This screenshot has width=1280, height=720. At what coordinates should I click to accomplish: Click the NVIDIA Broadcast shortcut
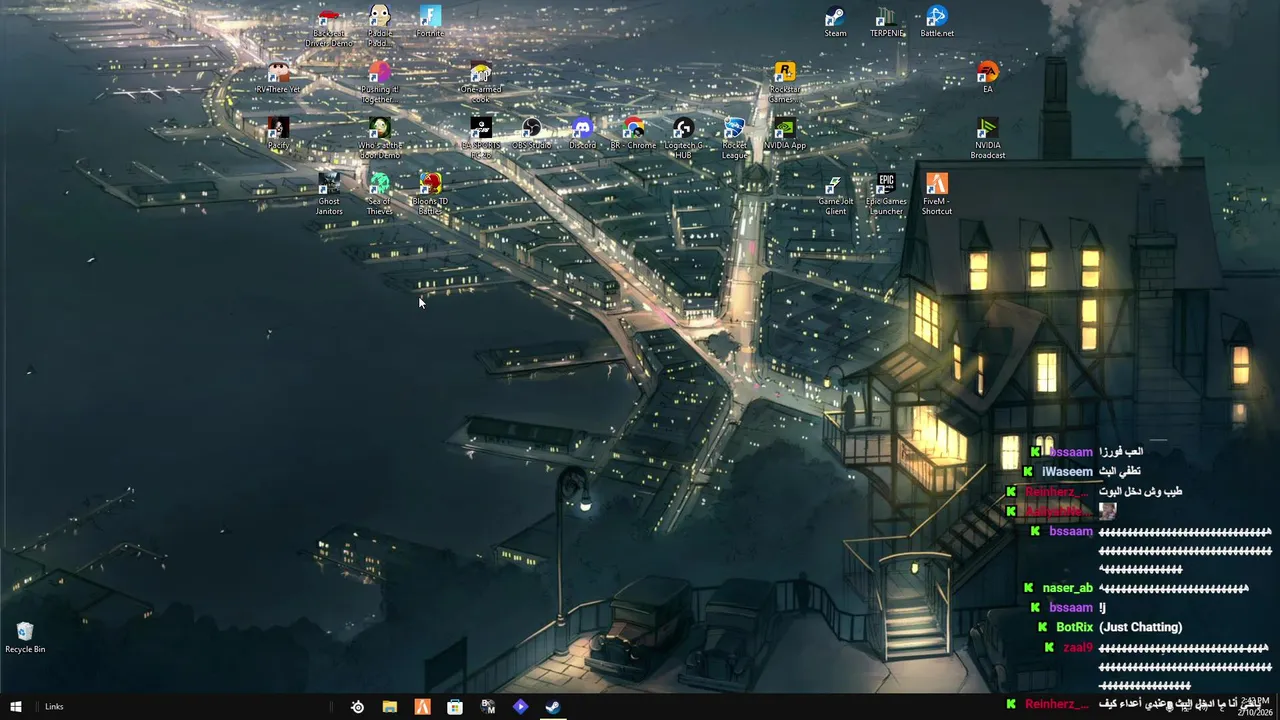click(x=988, y=139)
